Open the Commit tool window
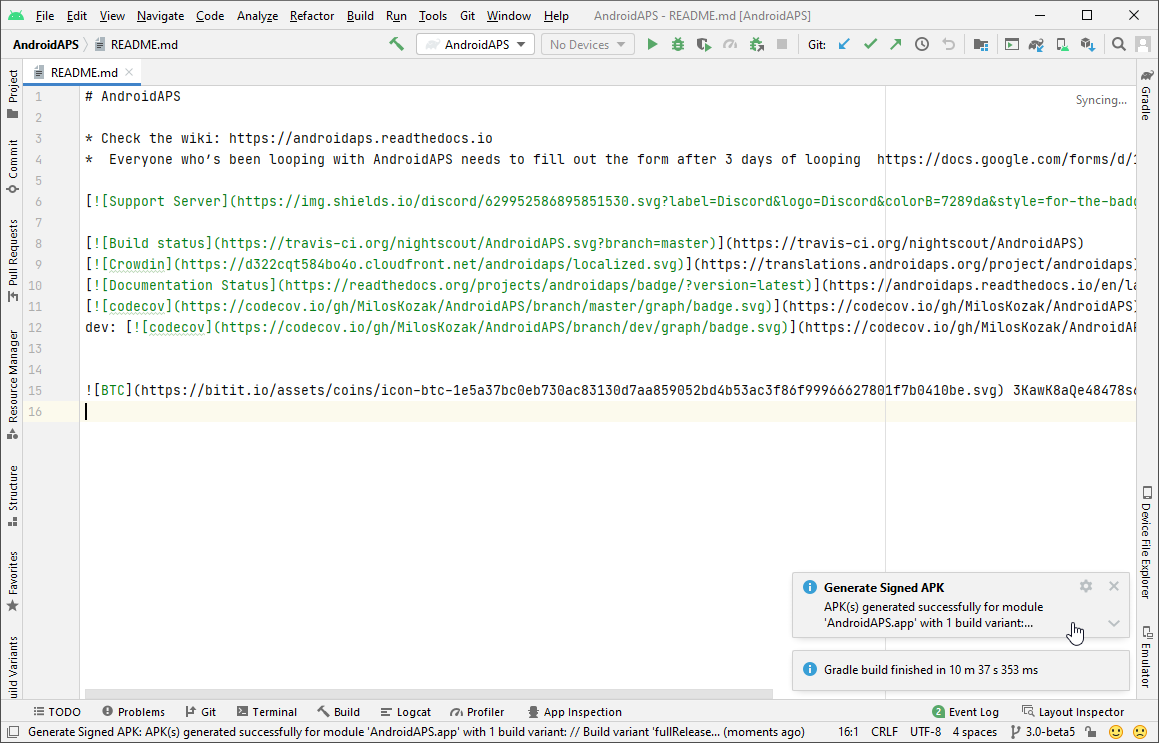The height and width of the screenshot is (743, 1159). (x=12, y=166)
